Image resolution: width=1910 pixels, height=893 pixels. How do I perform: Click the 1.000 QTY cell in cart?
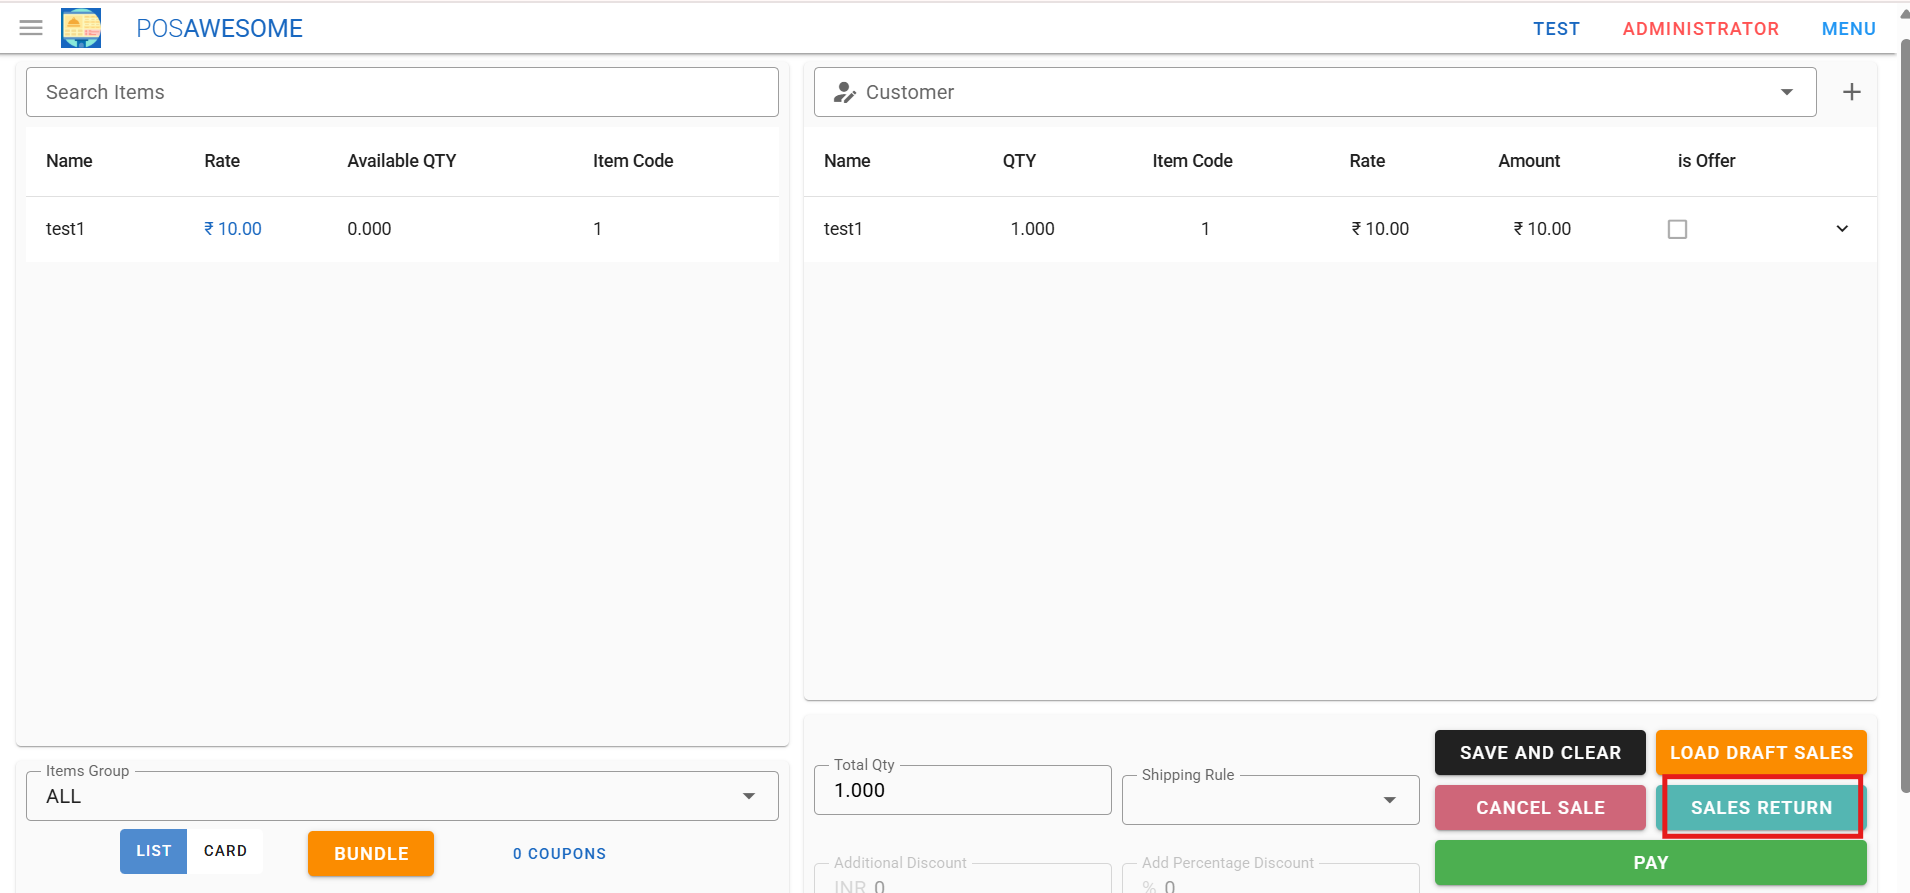[x=1032, y=229]
